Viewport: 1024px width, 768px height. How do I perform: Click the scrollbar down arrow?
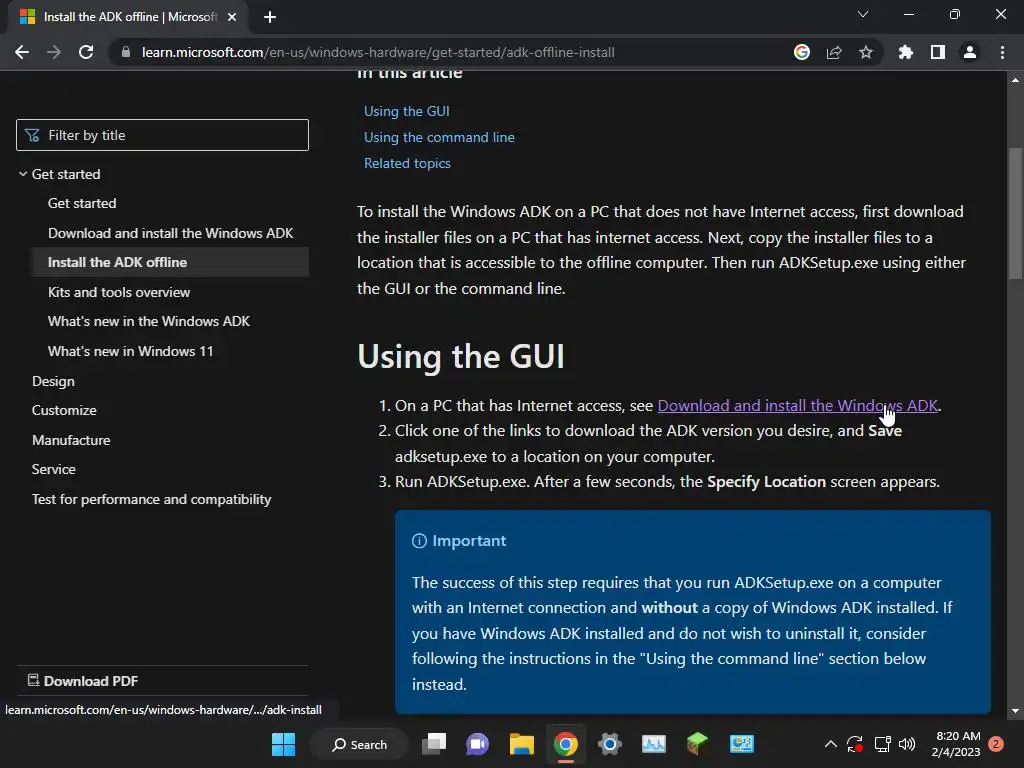[1015, 711]
